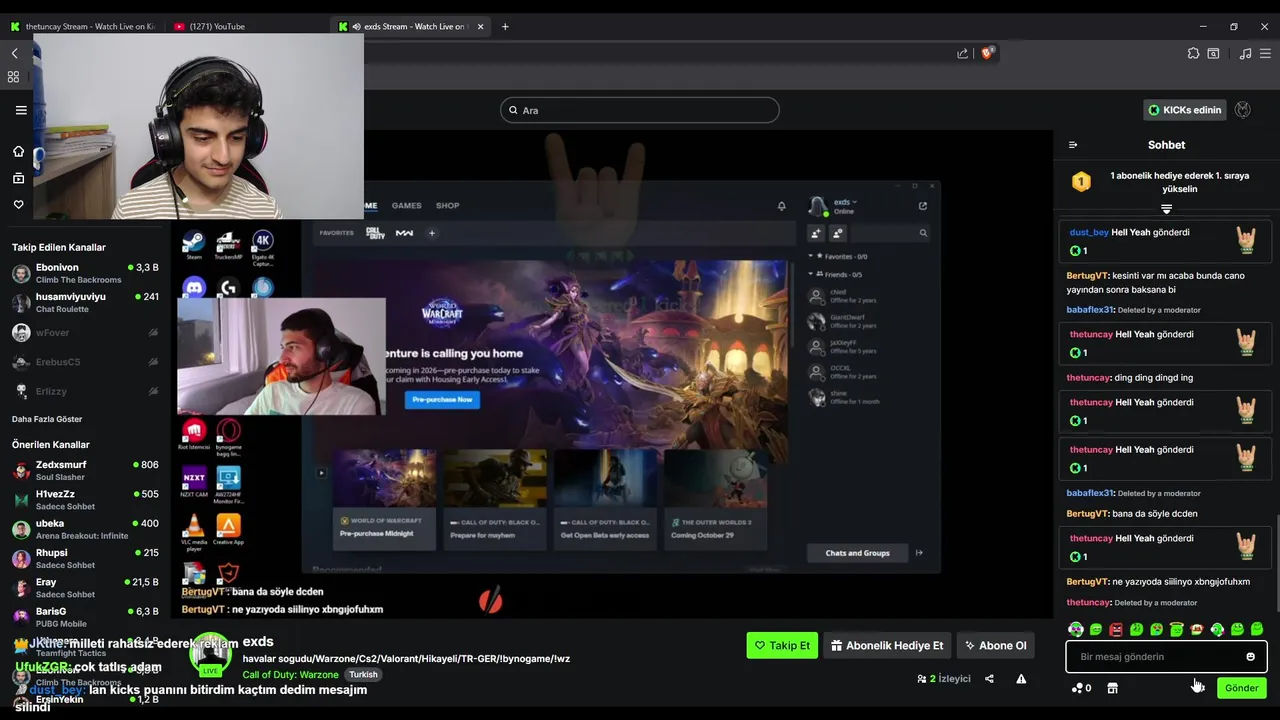
Task: Open exds streamer avatar with LIVE badge
Action: (210, 655)
